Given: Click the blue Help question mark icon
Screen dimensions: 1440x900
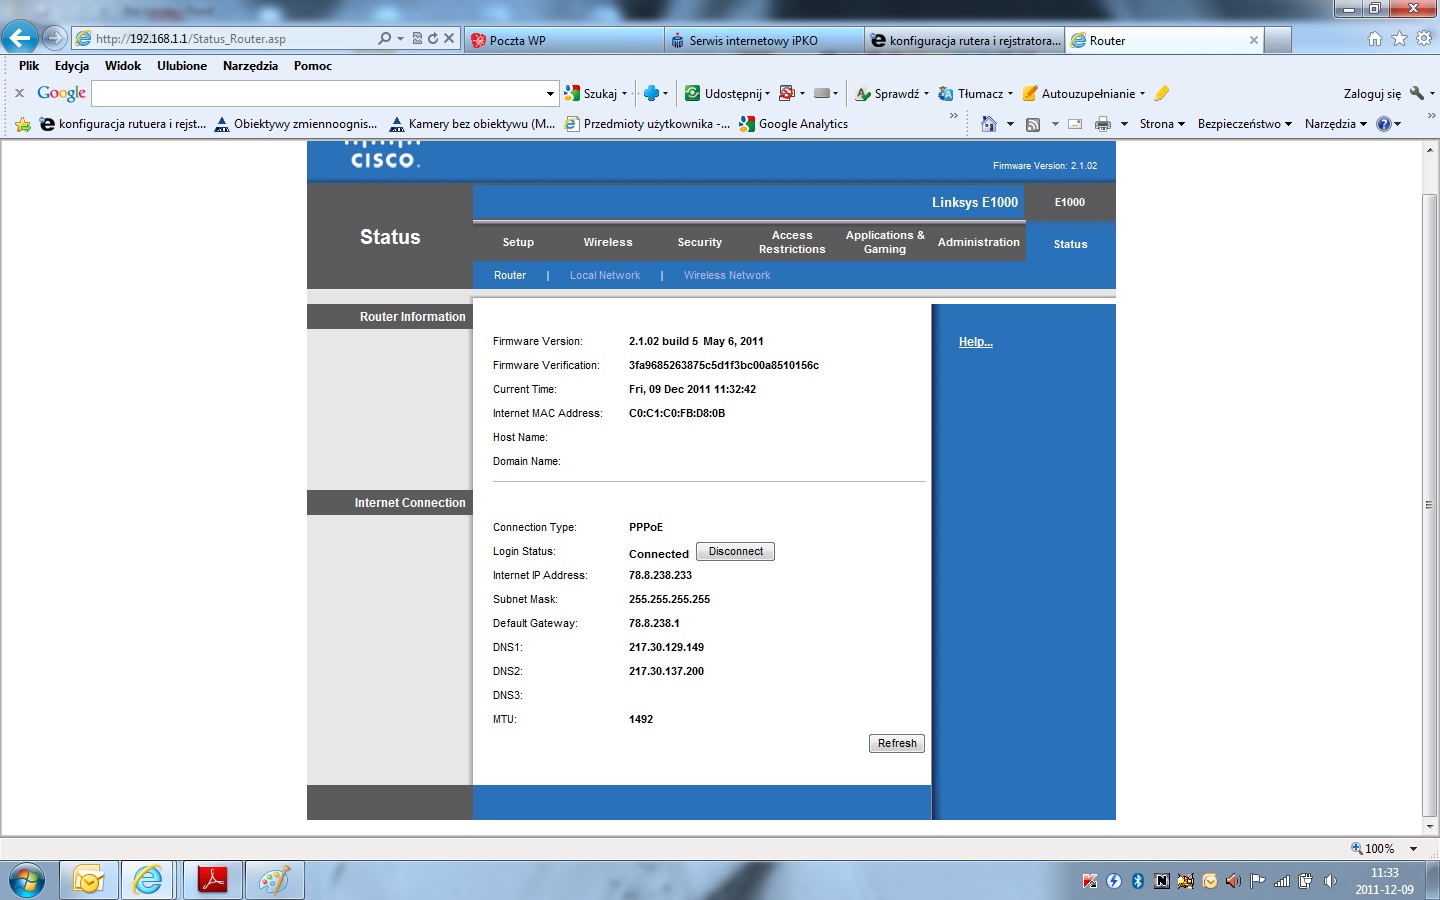Looking at the screenshot, I should click(x=1384, y=124).
